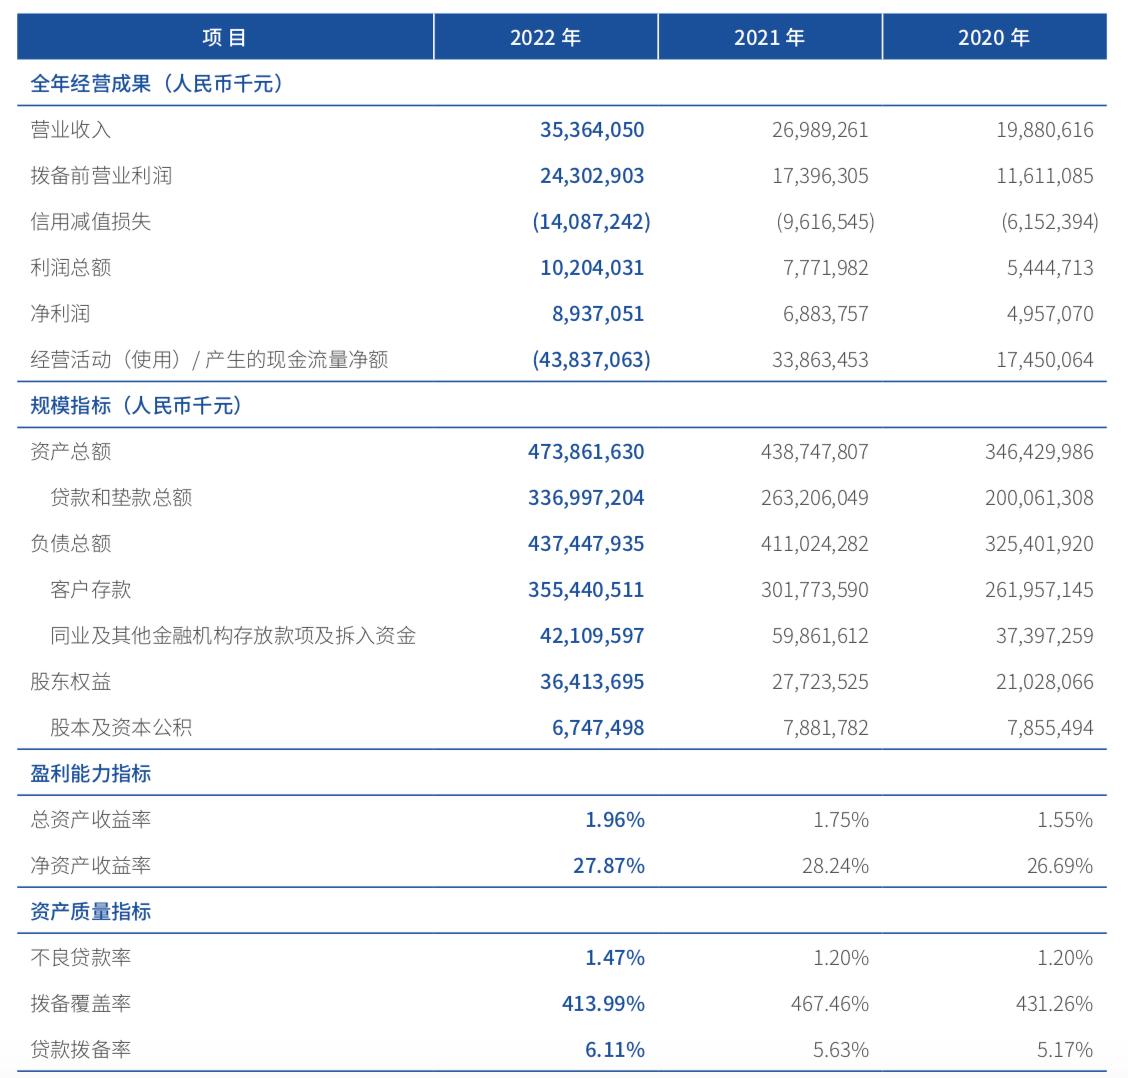This screenshot has height=1078, width=1128.
Task: Select the value 35,364,050
Action: pos(590,130)
